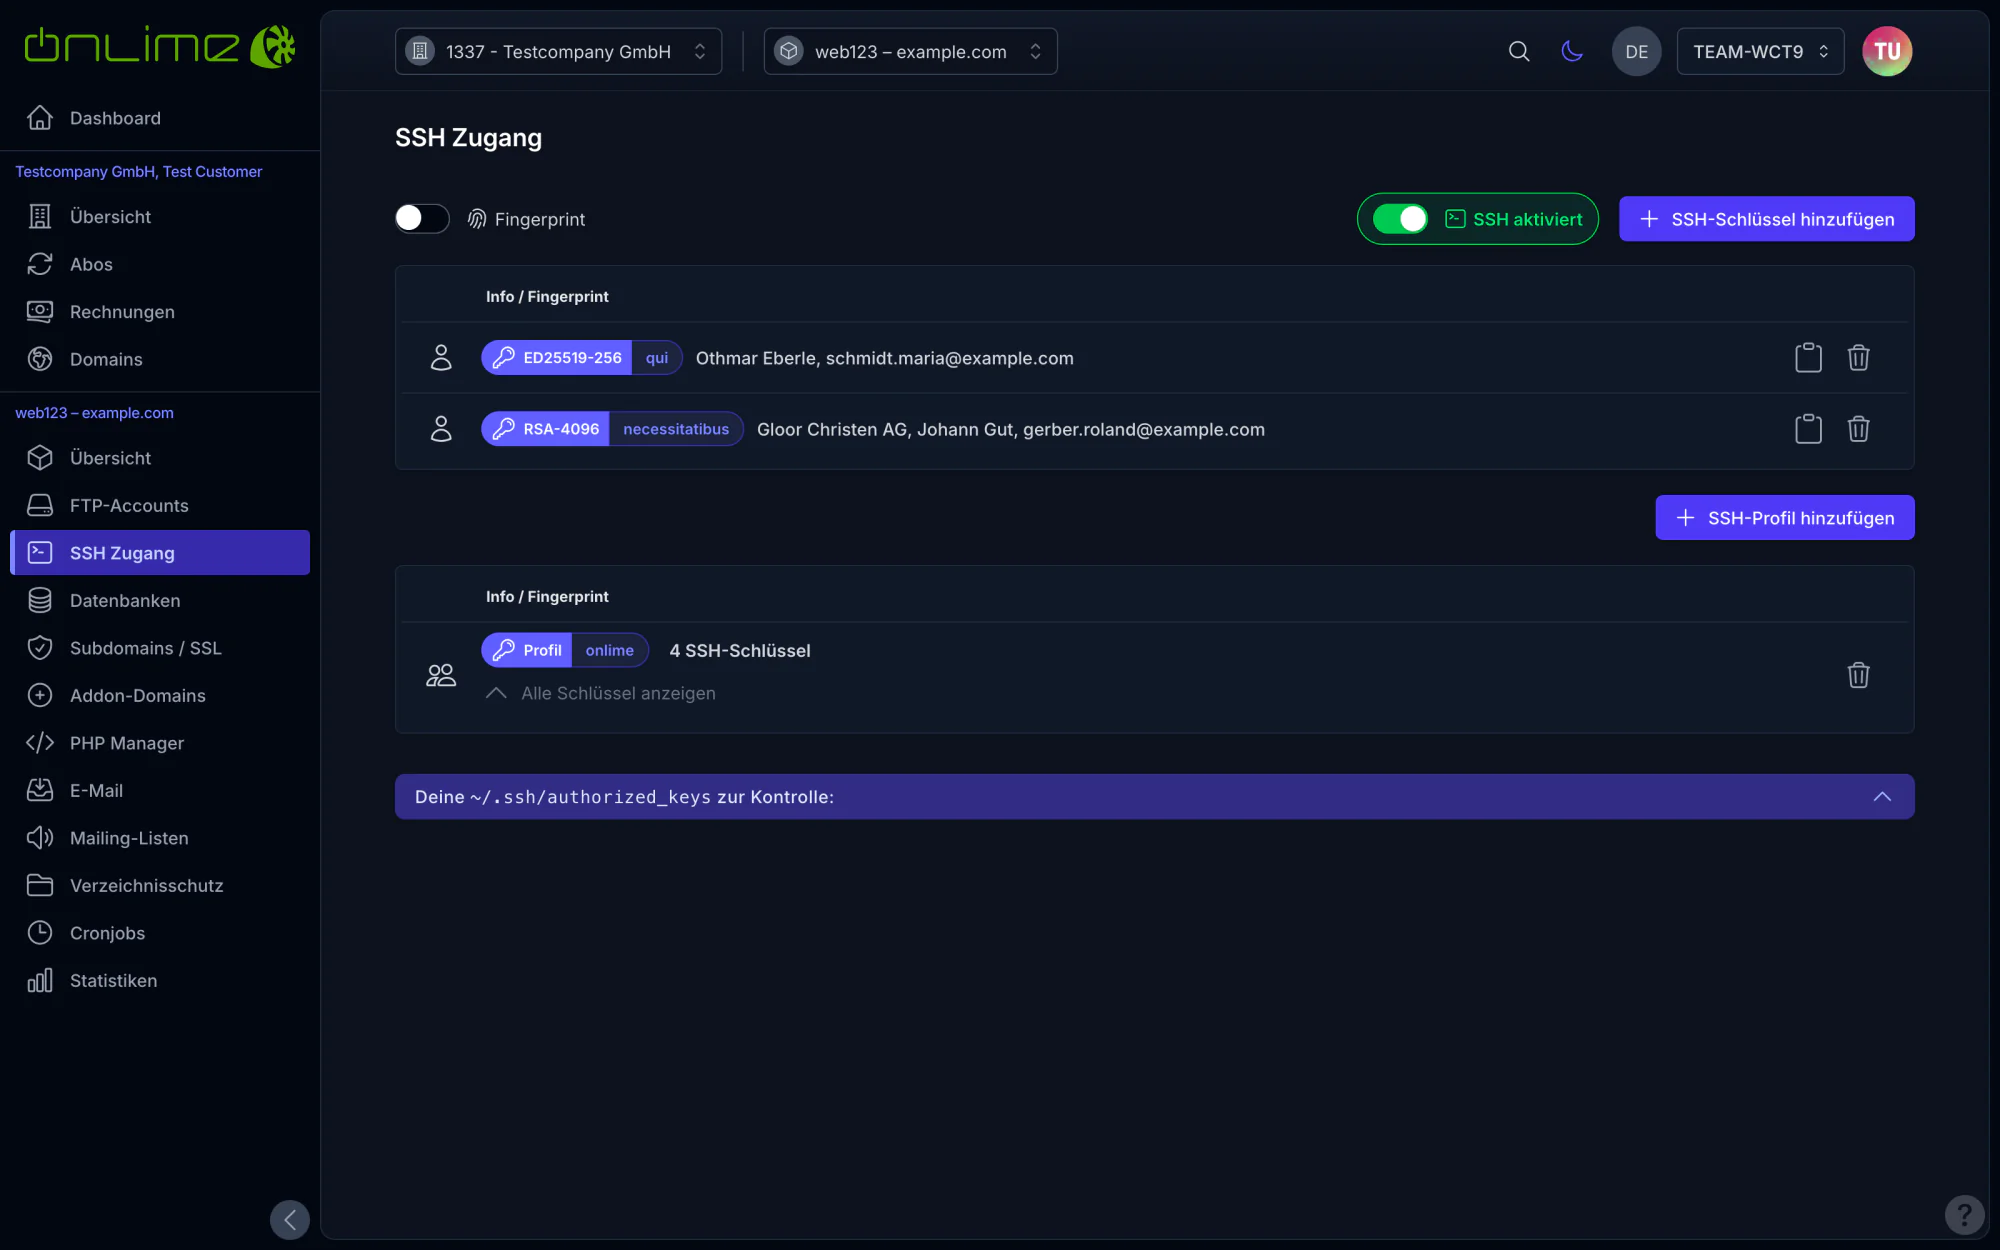
Task: Click the SSH Zugang page heading
Action: click(468, 137)
